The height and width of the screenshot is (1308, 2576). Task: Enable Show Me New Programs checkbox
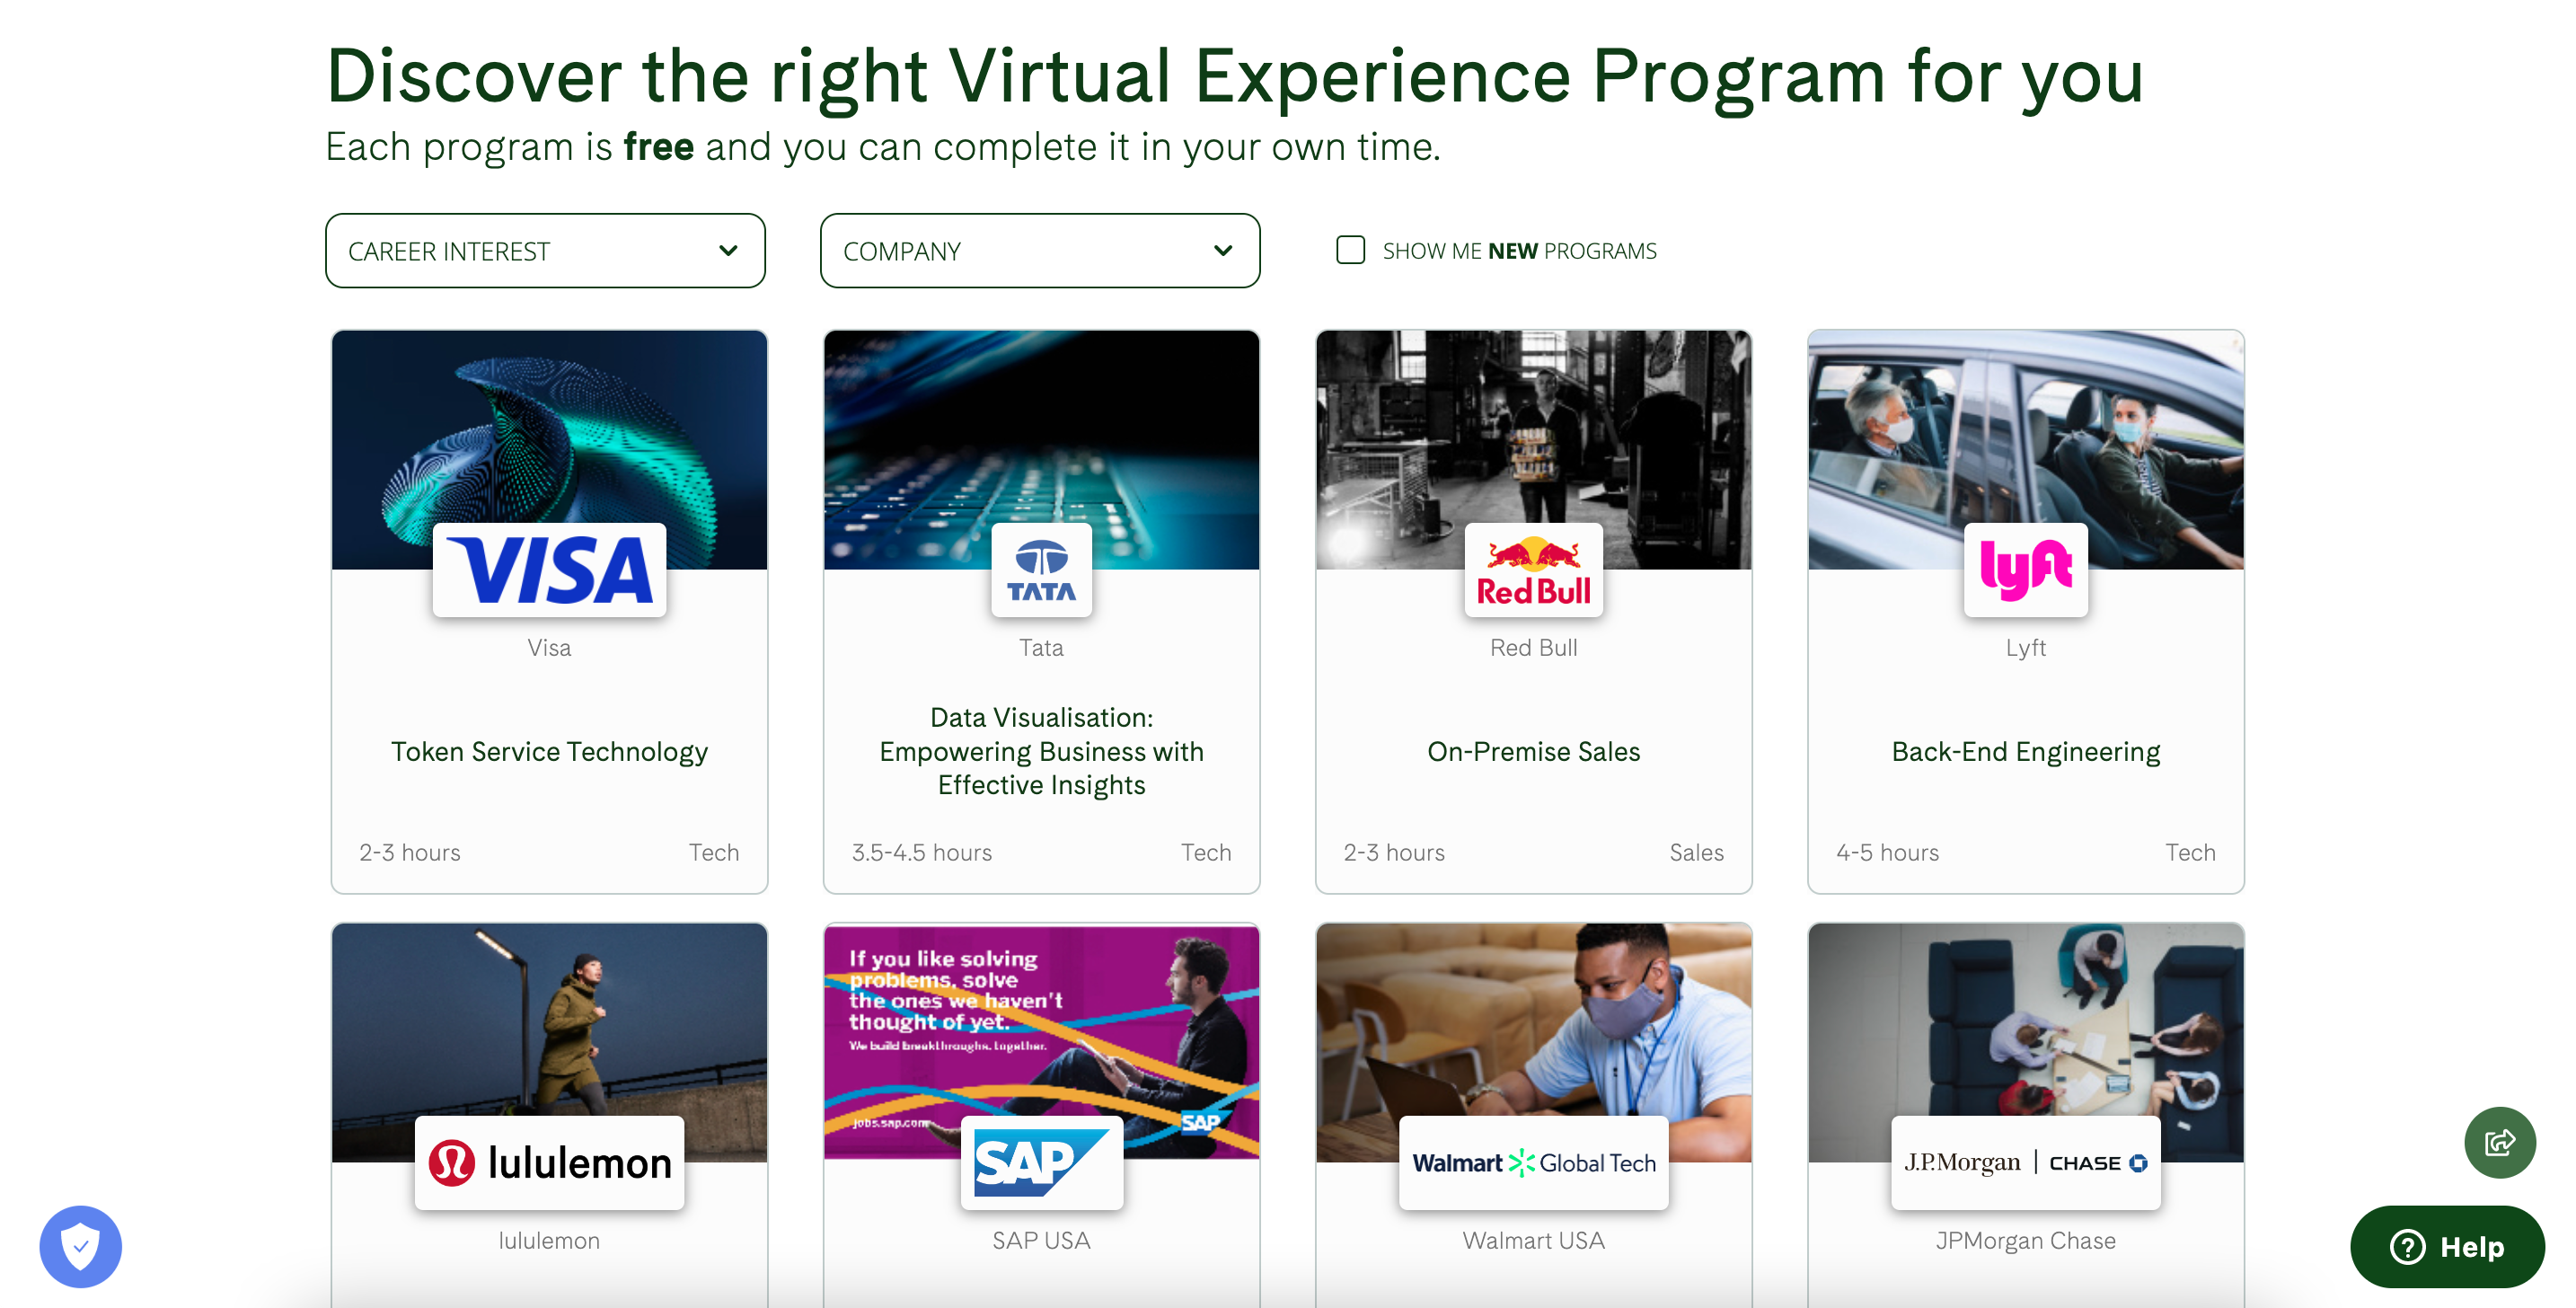(1350, 250)
